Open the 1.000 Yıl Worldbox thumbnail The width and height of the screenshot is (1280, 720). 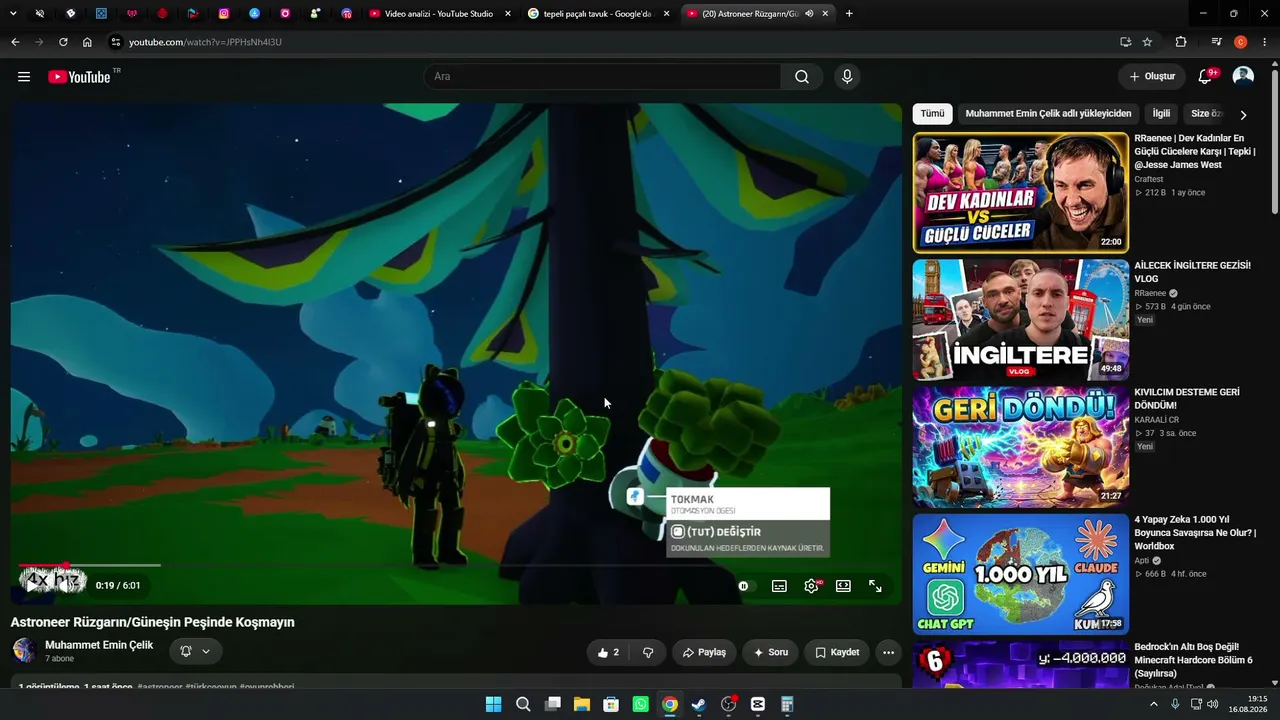(1020, 574)
